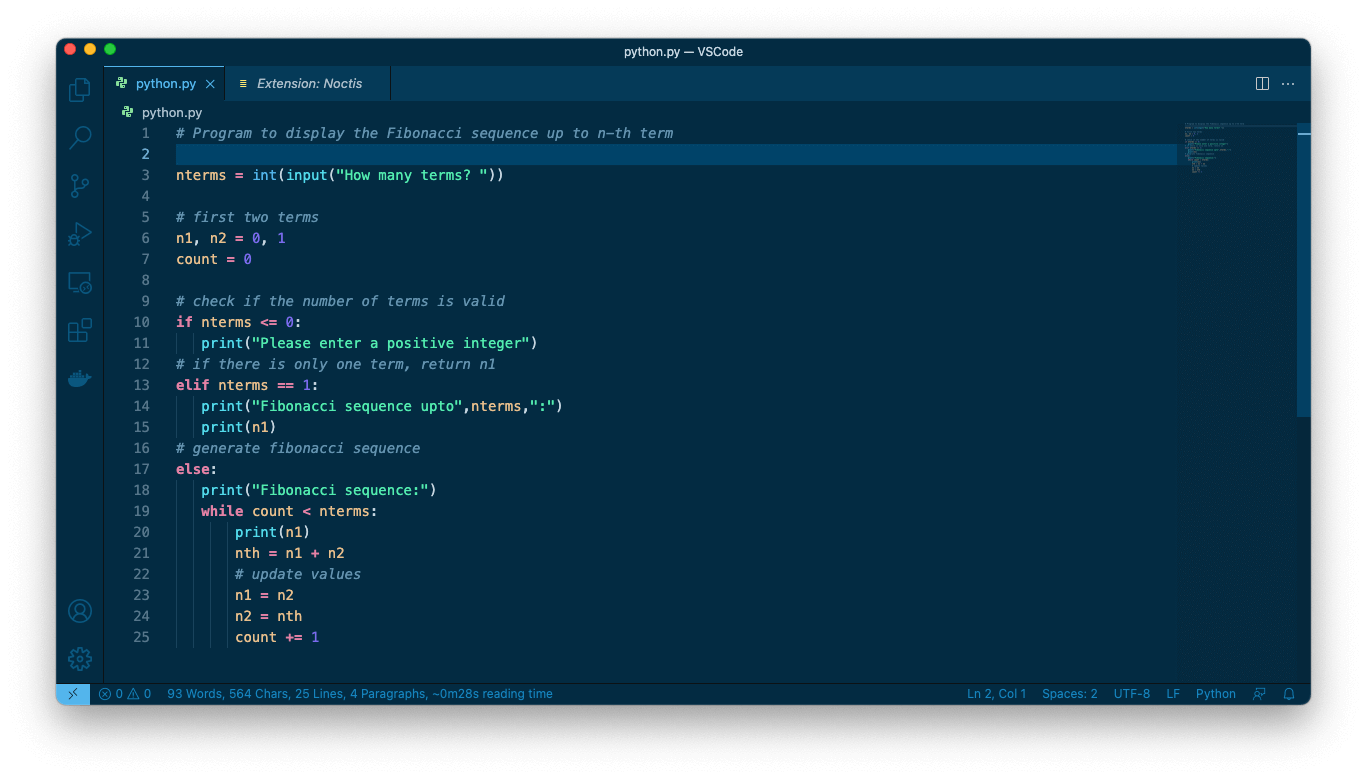1367x779 pixels.
Task: Switch to the Extension: Noctis tab
Action: tap(309, 84)
